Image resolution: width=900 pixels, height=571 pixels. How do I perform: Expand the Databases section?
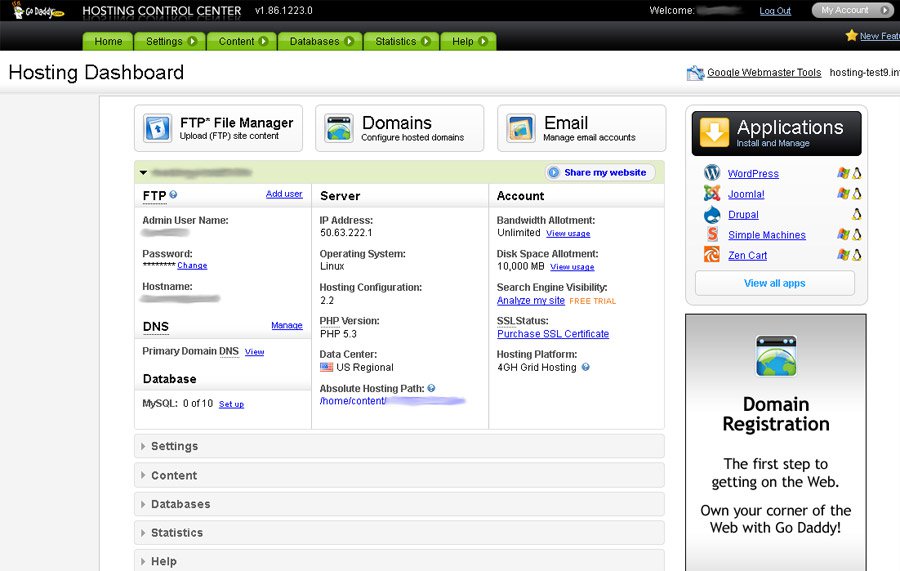point(399,504)
